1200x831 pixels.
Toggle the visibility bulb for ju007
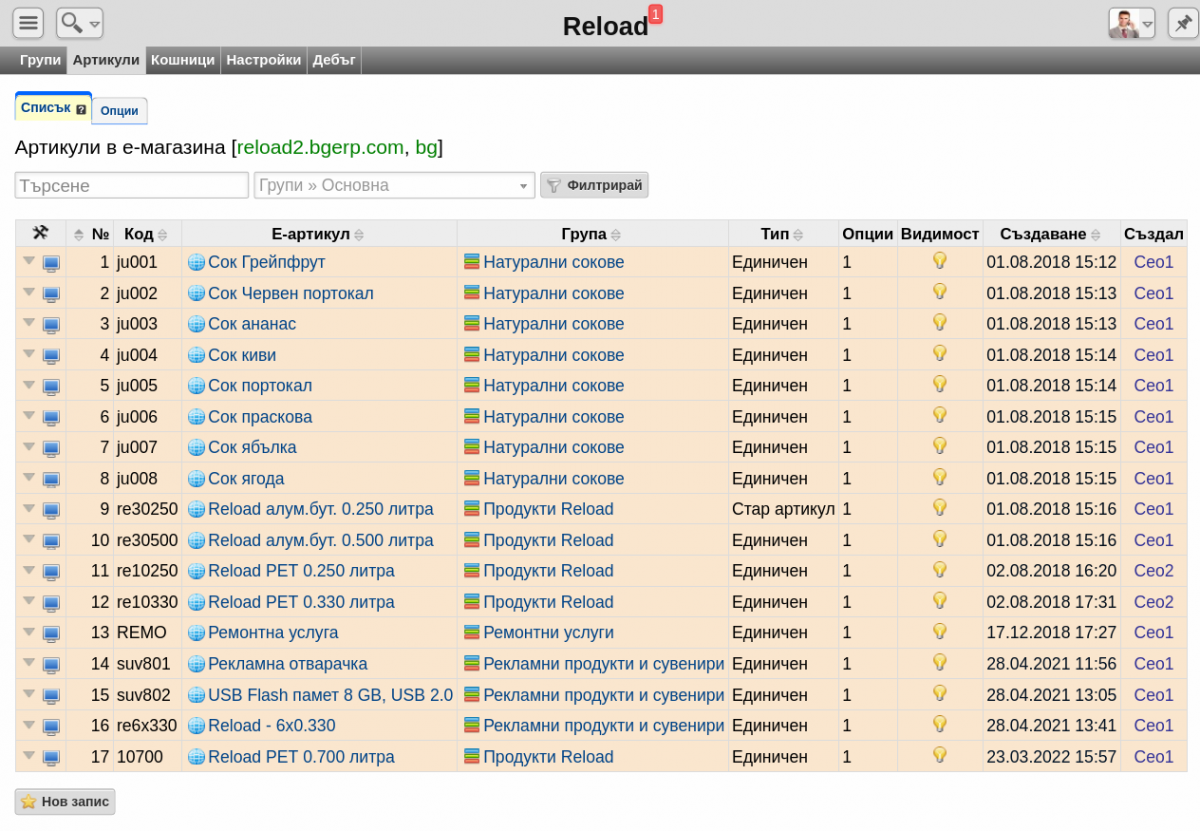(939, 446)
